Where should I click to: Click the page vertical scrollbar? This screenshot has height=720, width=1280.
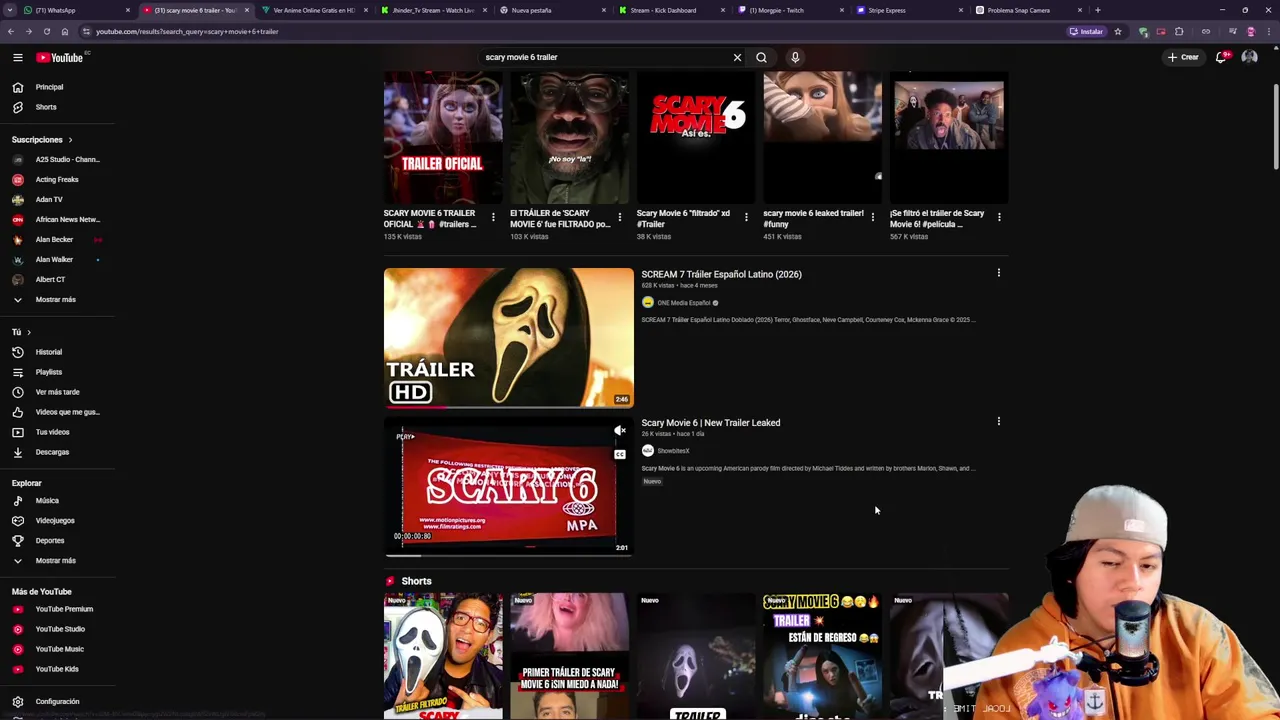click(x=1275, y=125)
